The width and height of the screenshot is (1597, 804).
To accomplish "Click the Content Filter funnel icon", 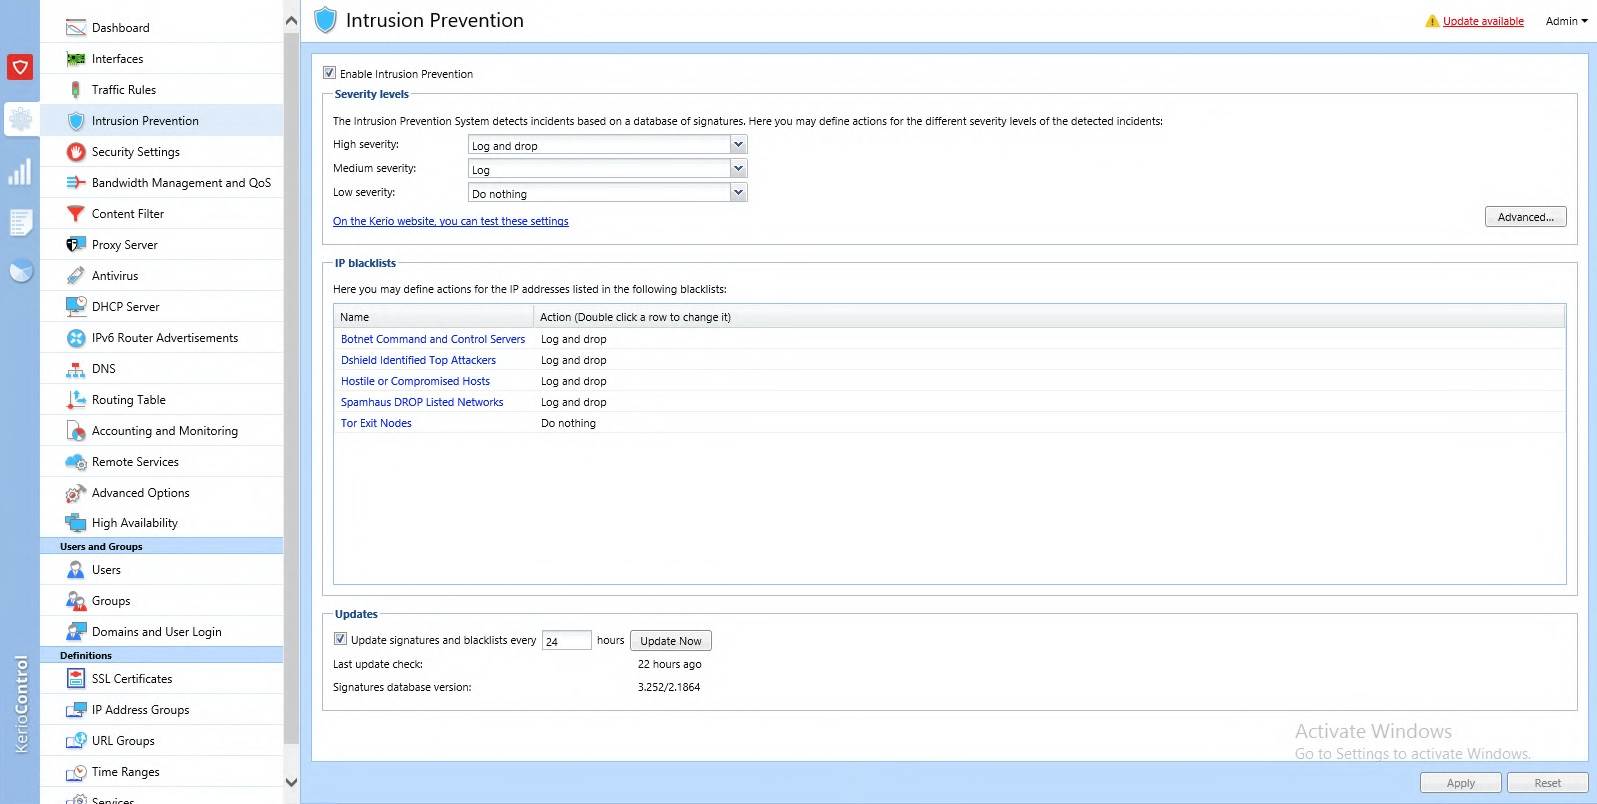I will point(75,214).
